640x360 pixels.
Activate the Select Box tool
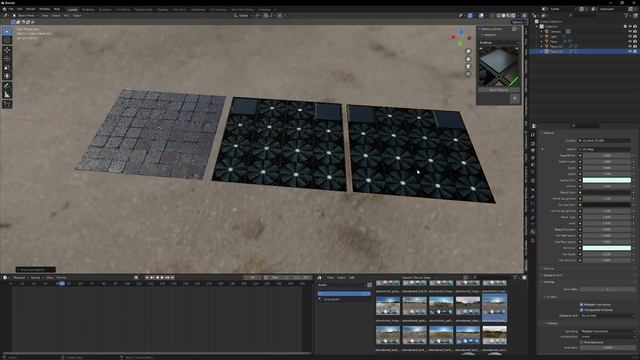point(7,31)
